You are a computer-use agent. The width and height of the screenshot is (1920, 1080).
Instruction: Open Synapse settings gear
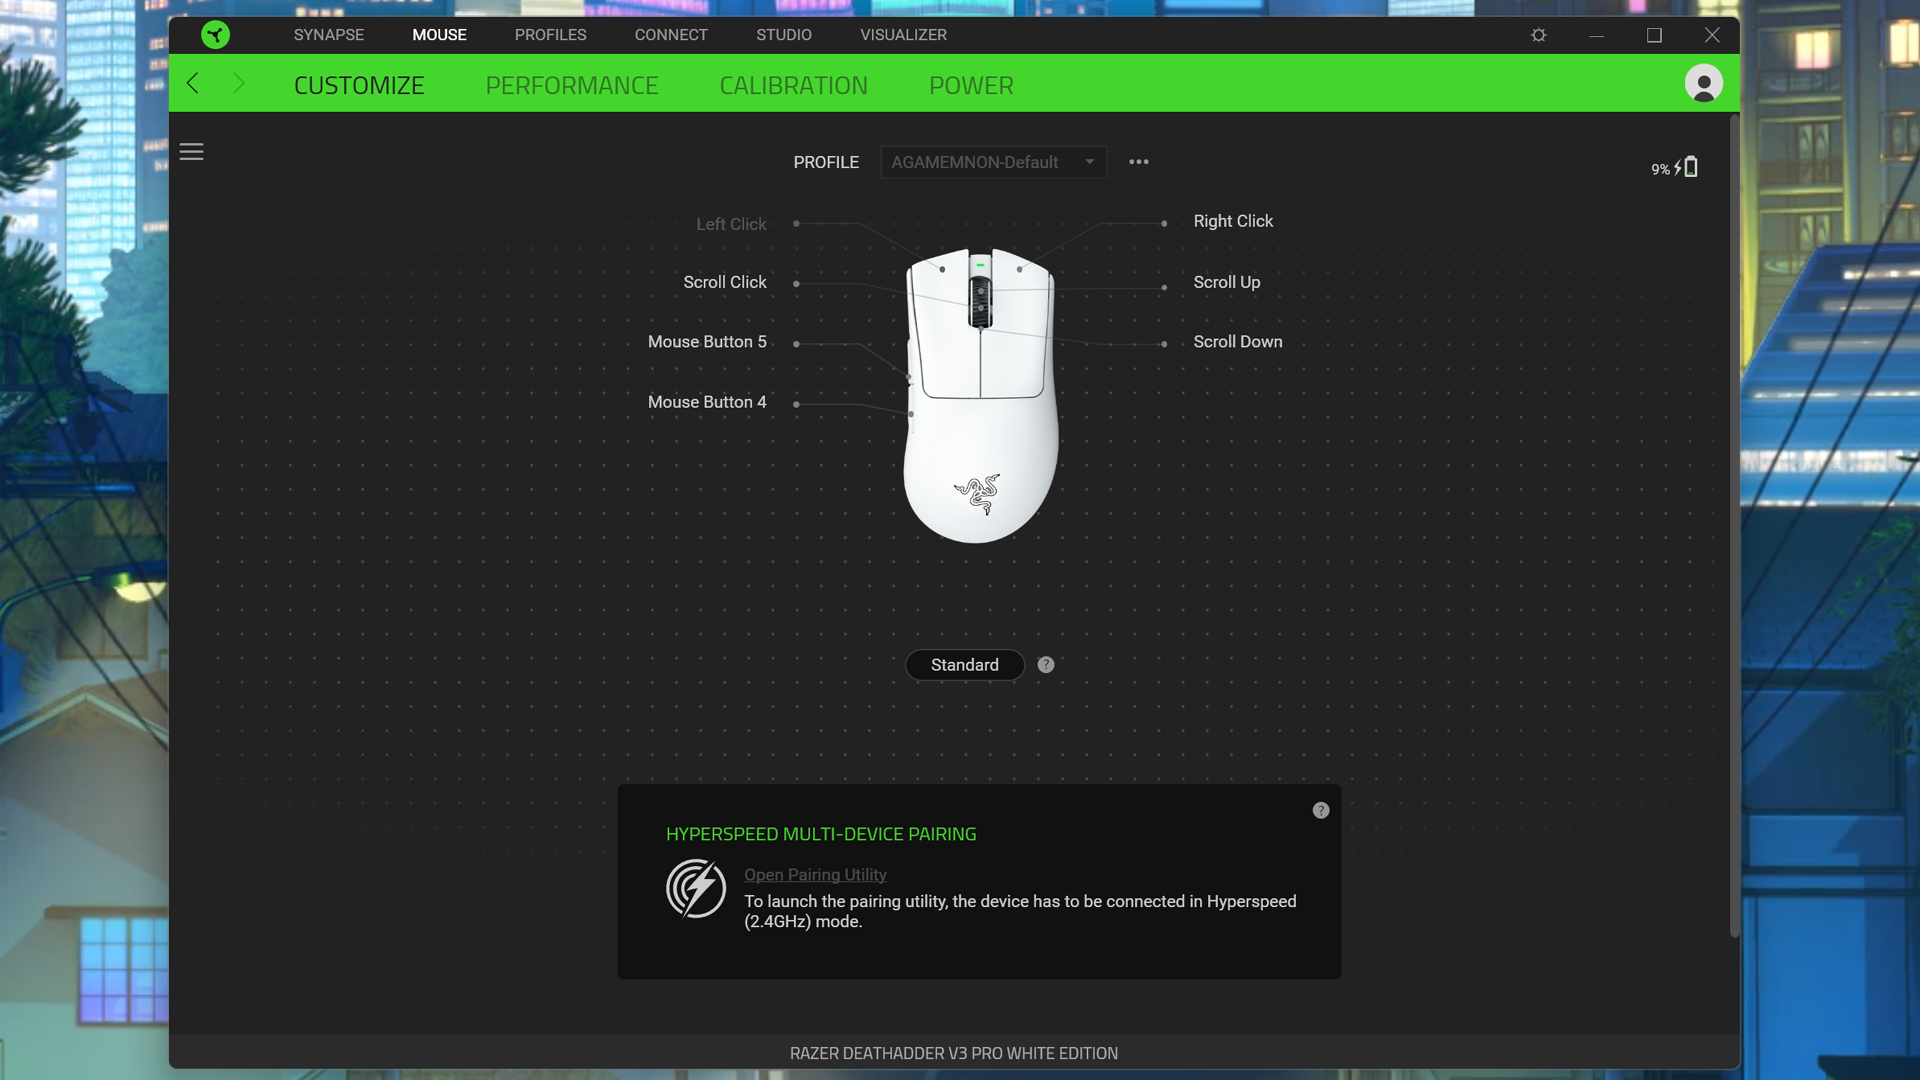coord(1538,35)
